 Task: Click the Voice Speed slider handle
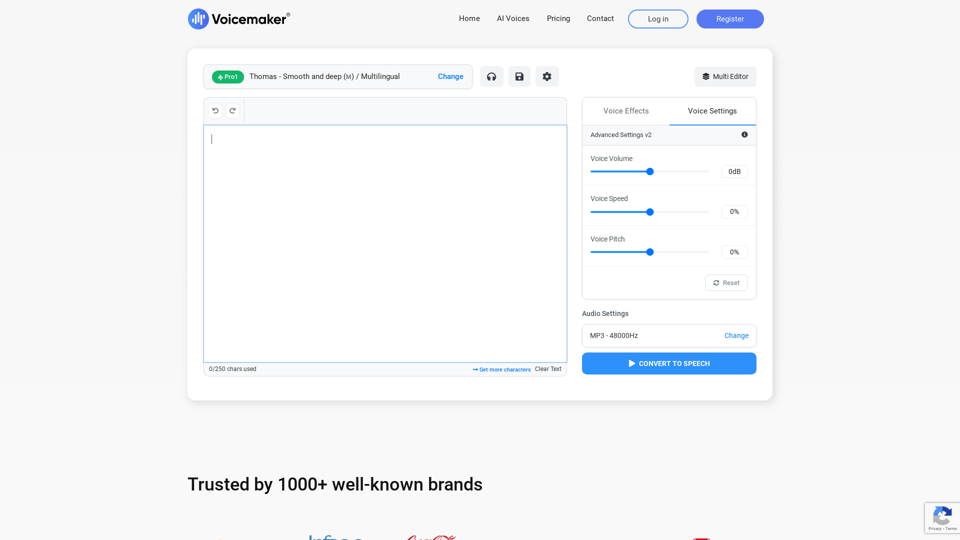(x=650, y=212)
